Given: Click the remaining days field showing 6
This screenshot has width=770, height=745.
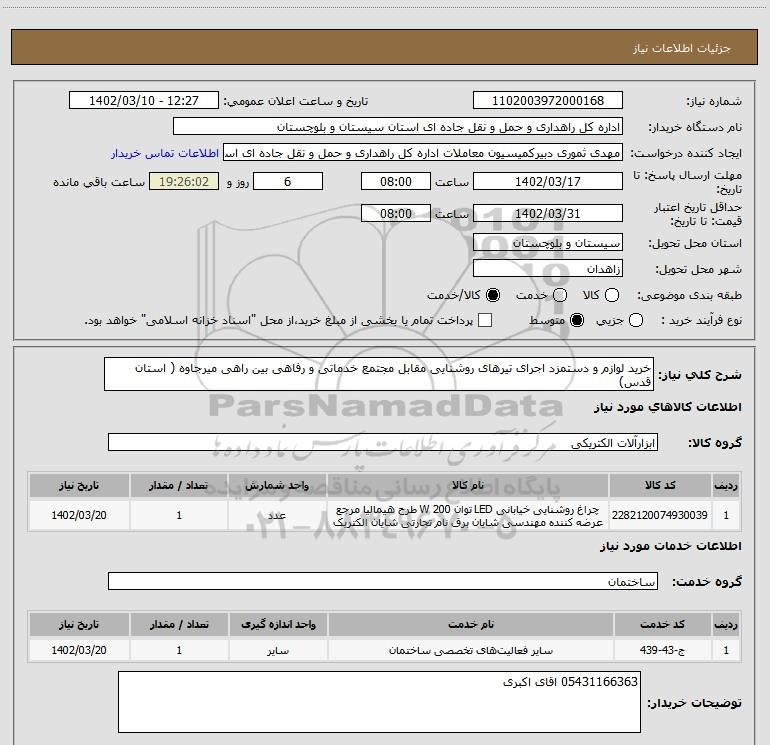Looking at the screenshot, I should point(288,182).
